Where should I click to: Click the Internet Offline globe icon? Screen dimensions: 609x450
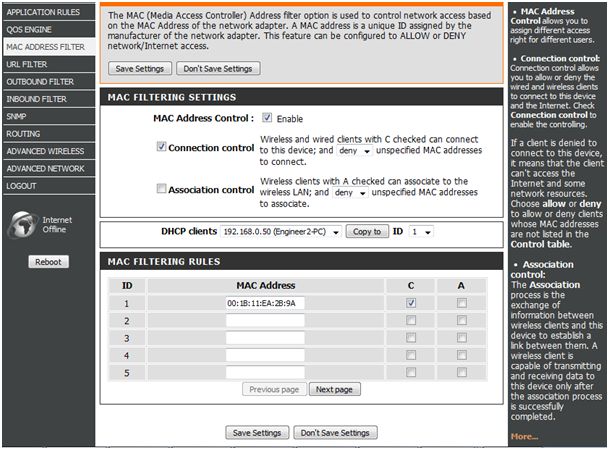click(x=23, y=224)
